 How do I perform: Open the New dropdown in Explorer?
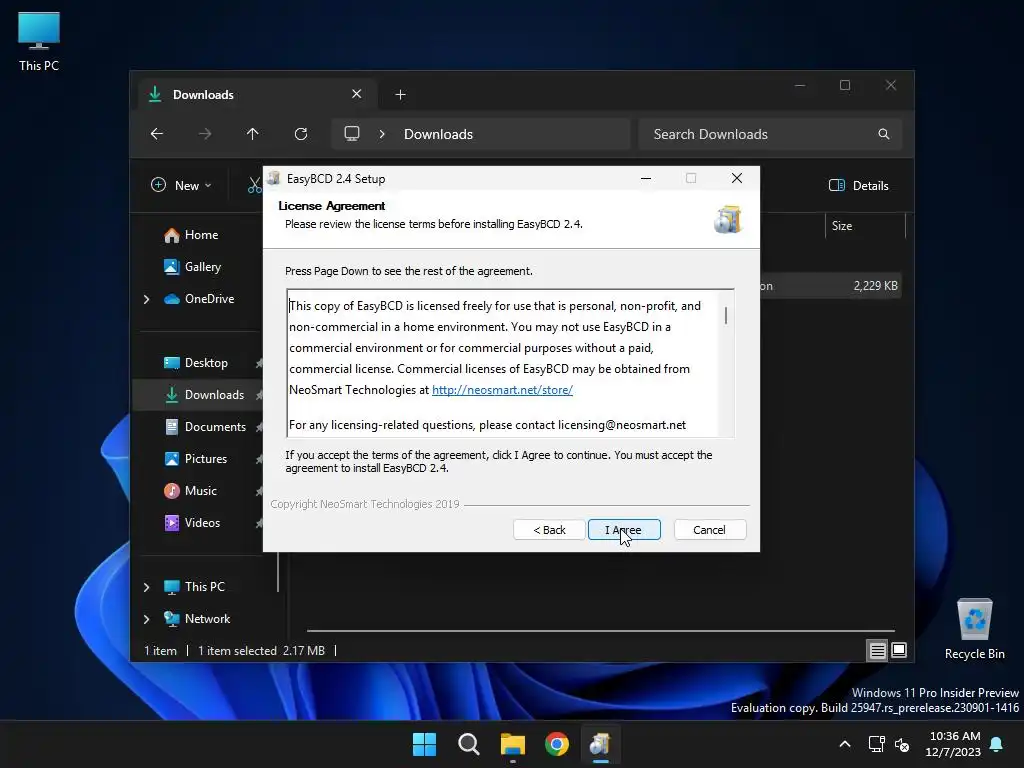click(x=181, y=185)
